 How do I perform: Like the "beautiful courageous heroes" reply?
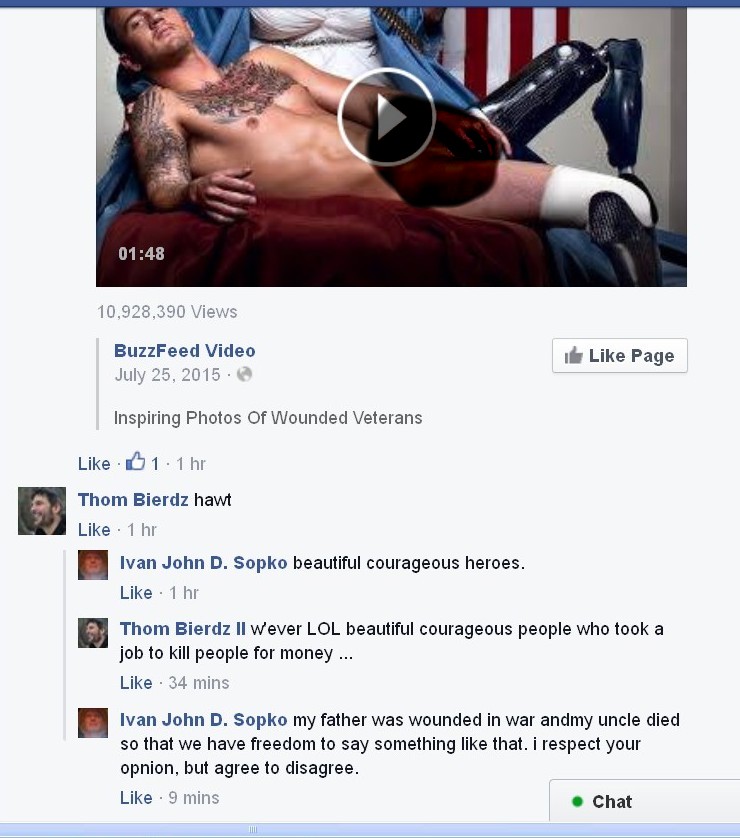[136, 593]
